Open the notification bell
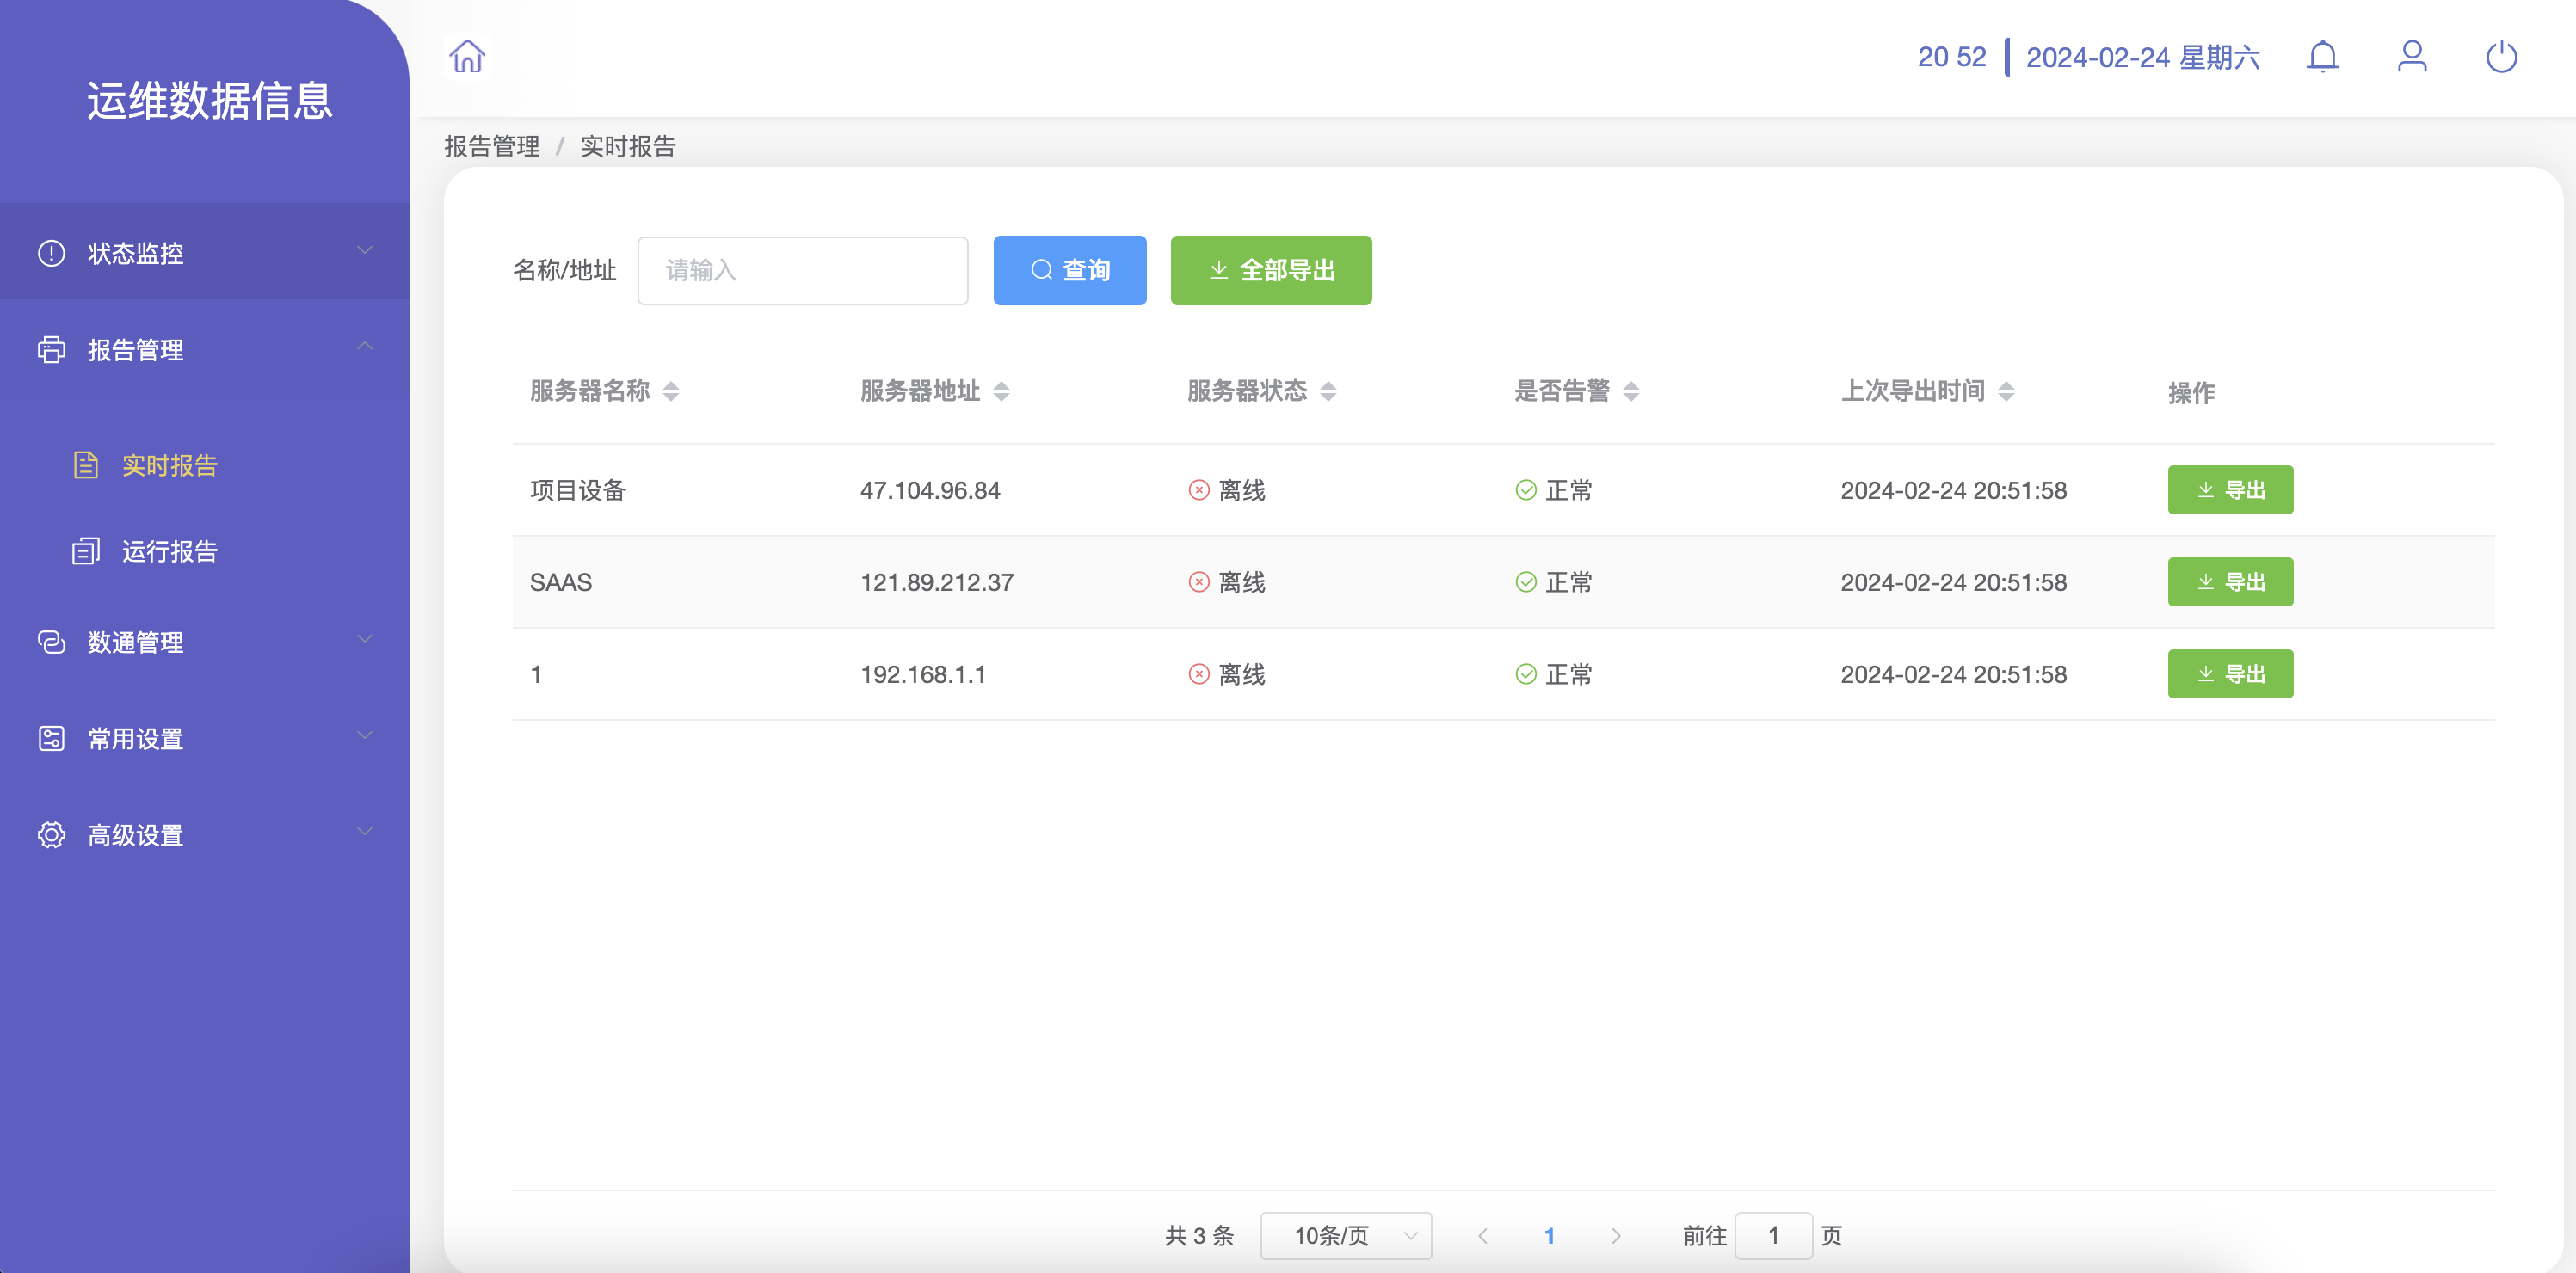The width and height of the screenshot is (2576, 1273). point(2322,56)
